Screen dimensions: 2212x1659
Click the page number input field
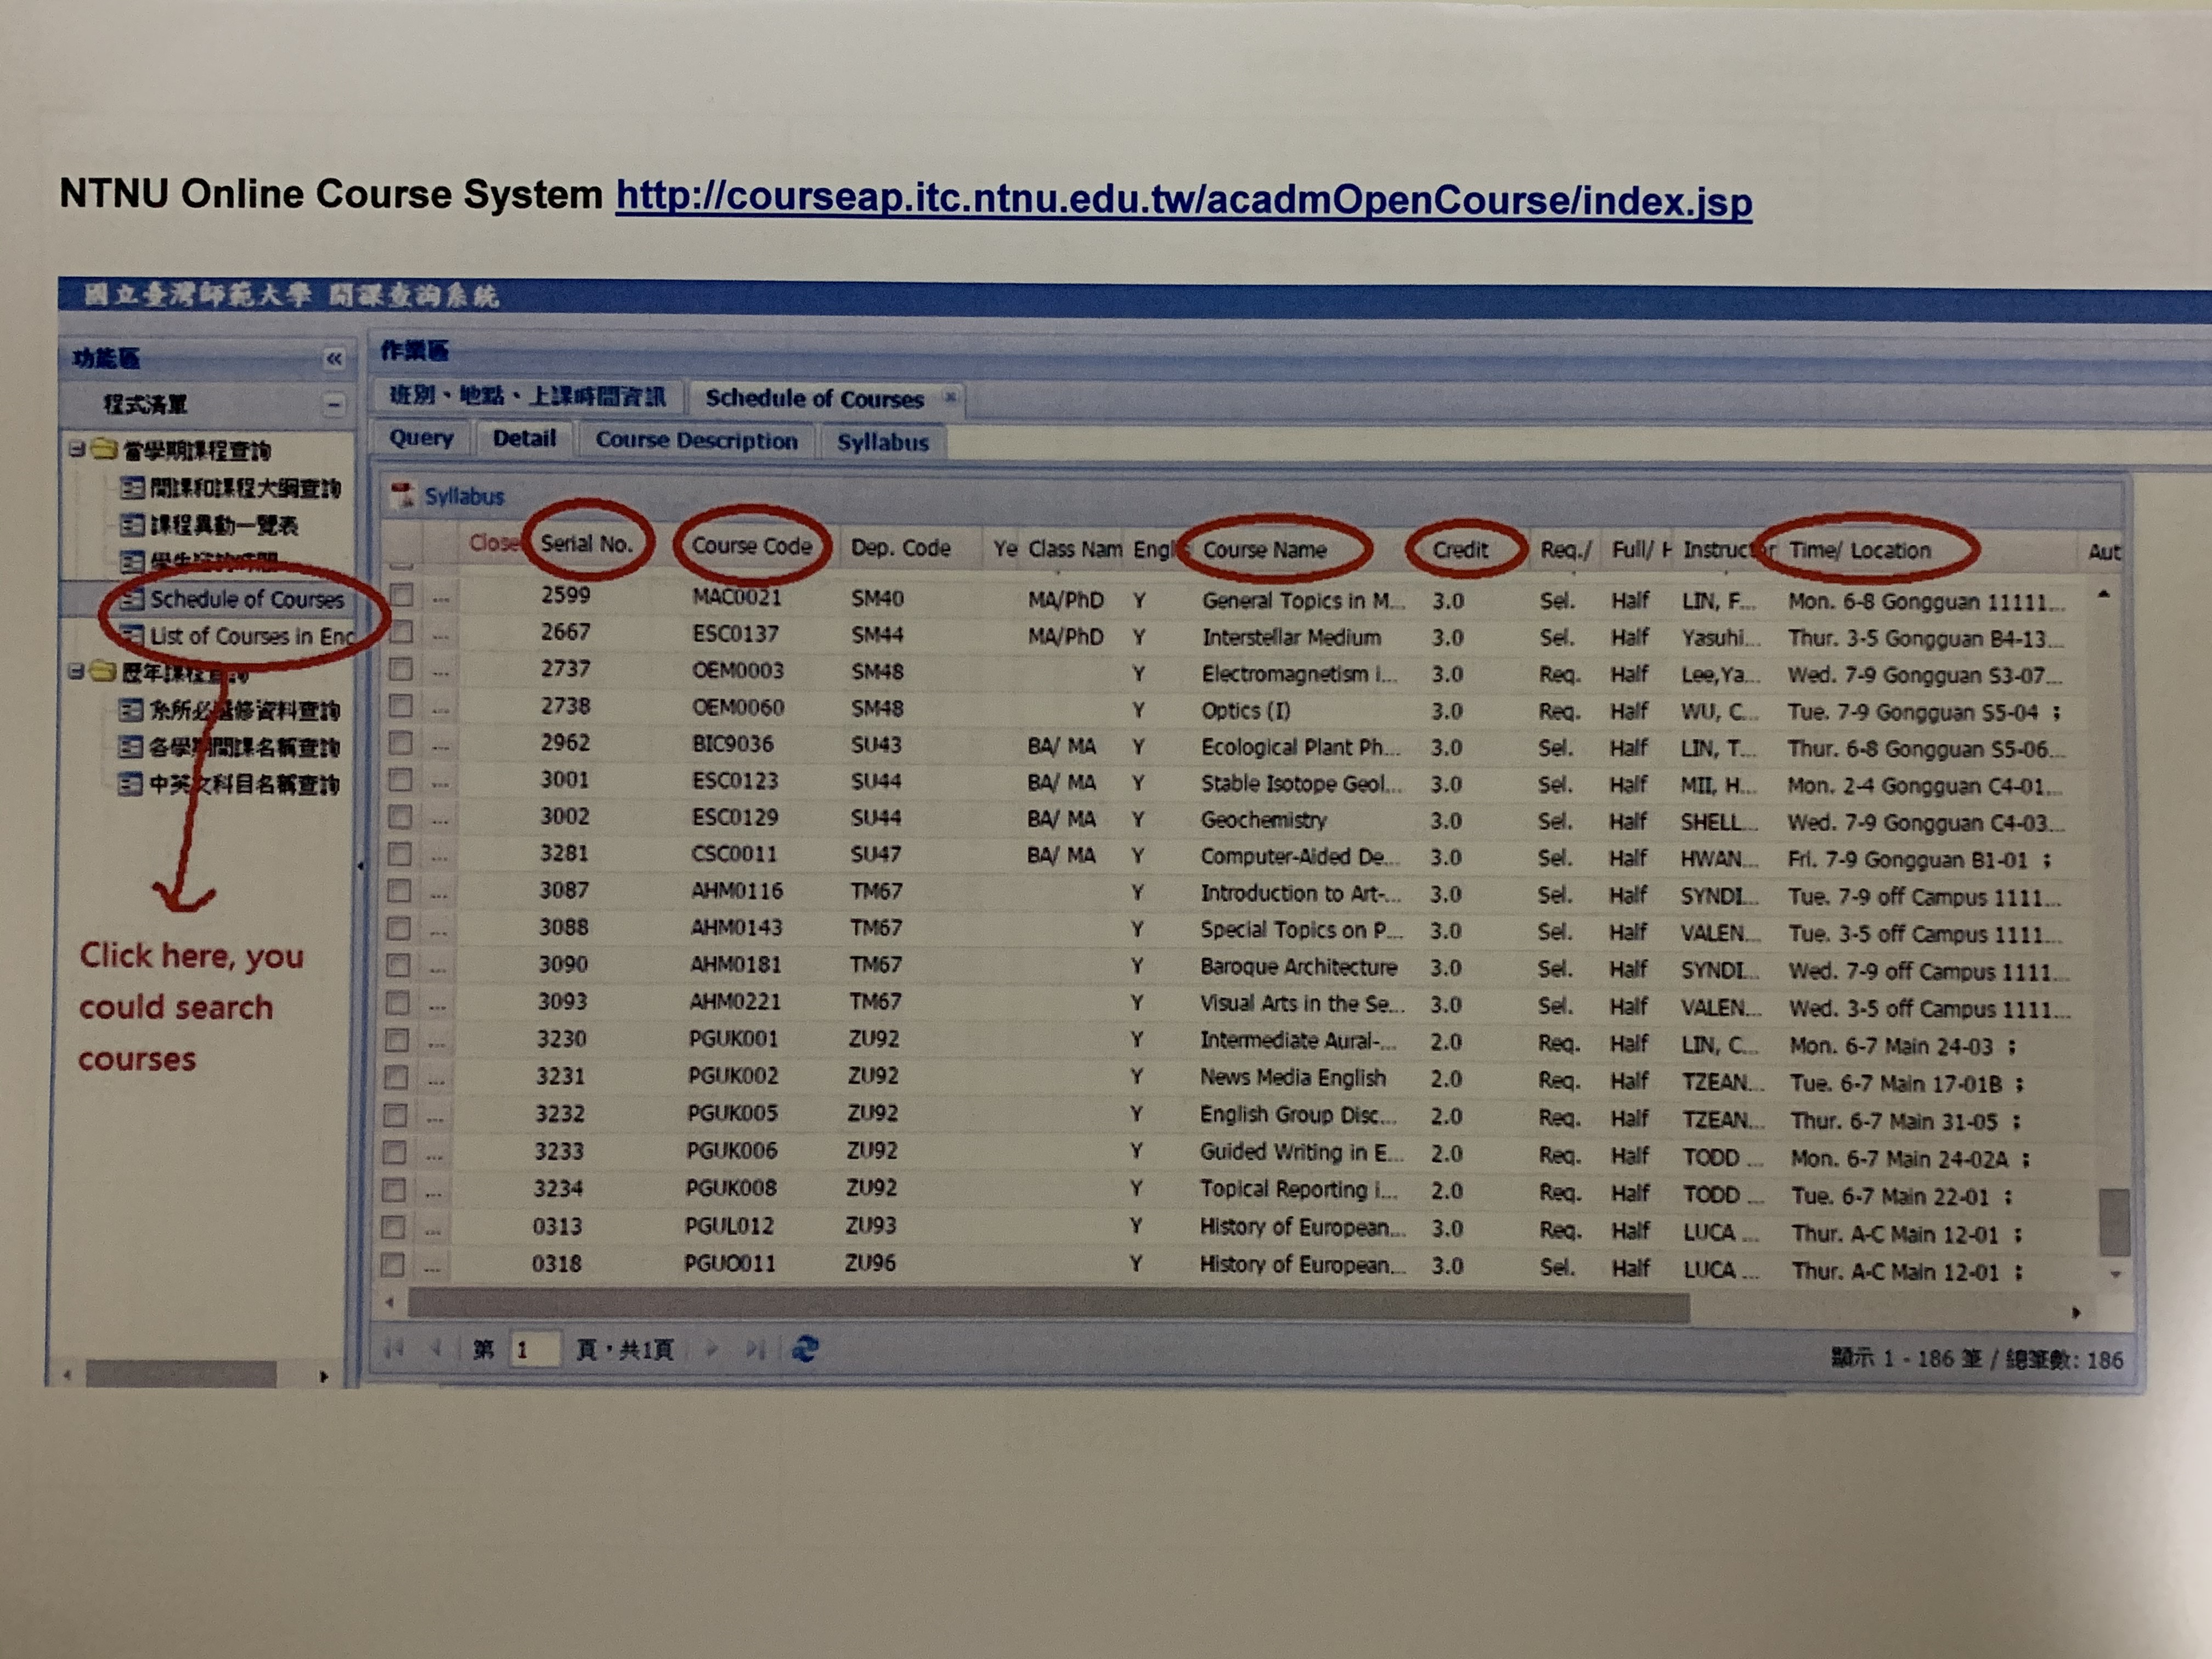(x=534, y=1350)
